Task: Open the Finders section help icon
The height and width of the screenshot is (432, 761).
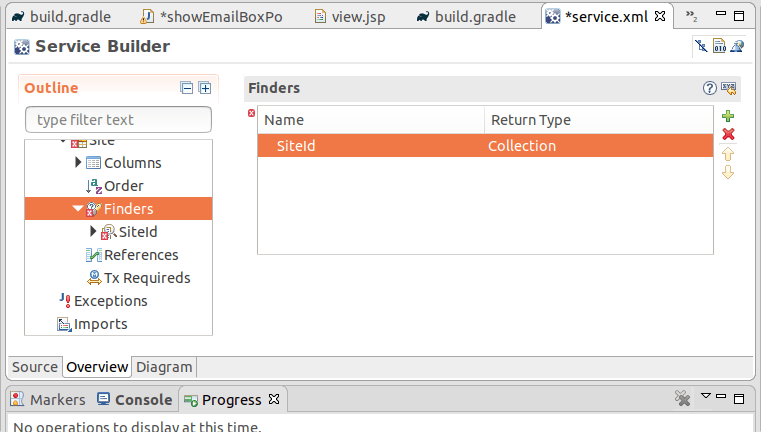Action: 710,89
